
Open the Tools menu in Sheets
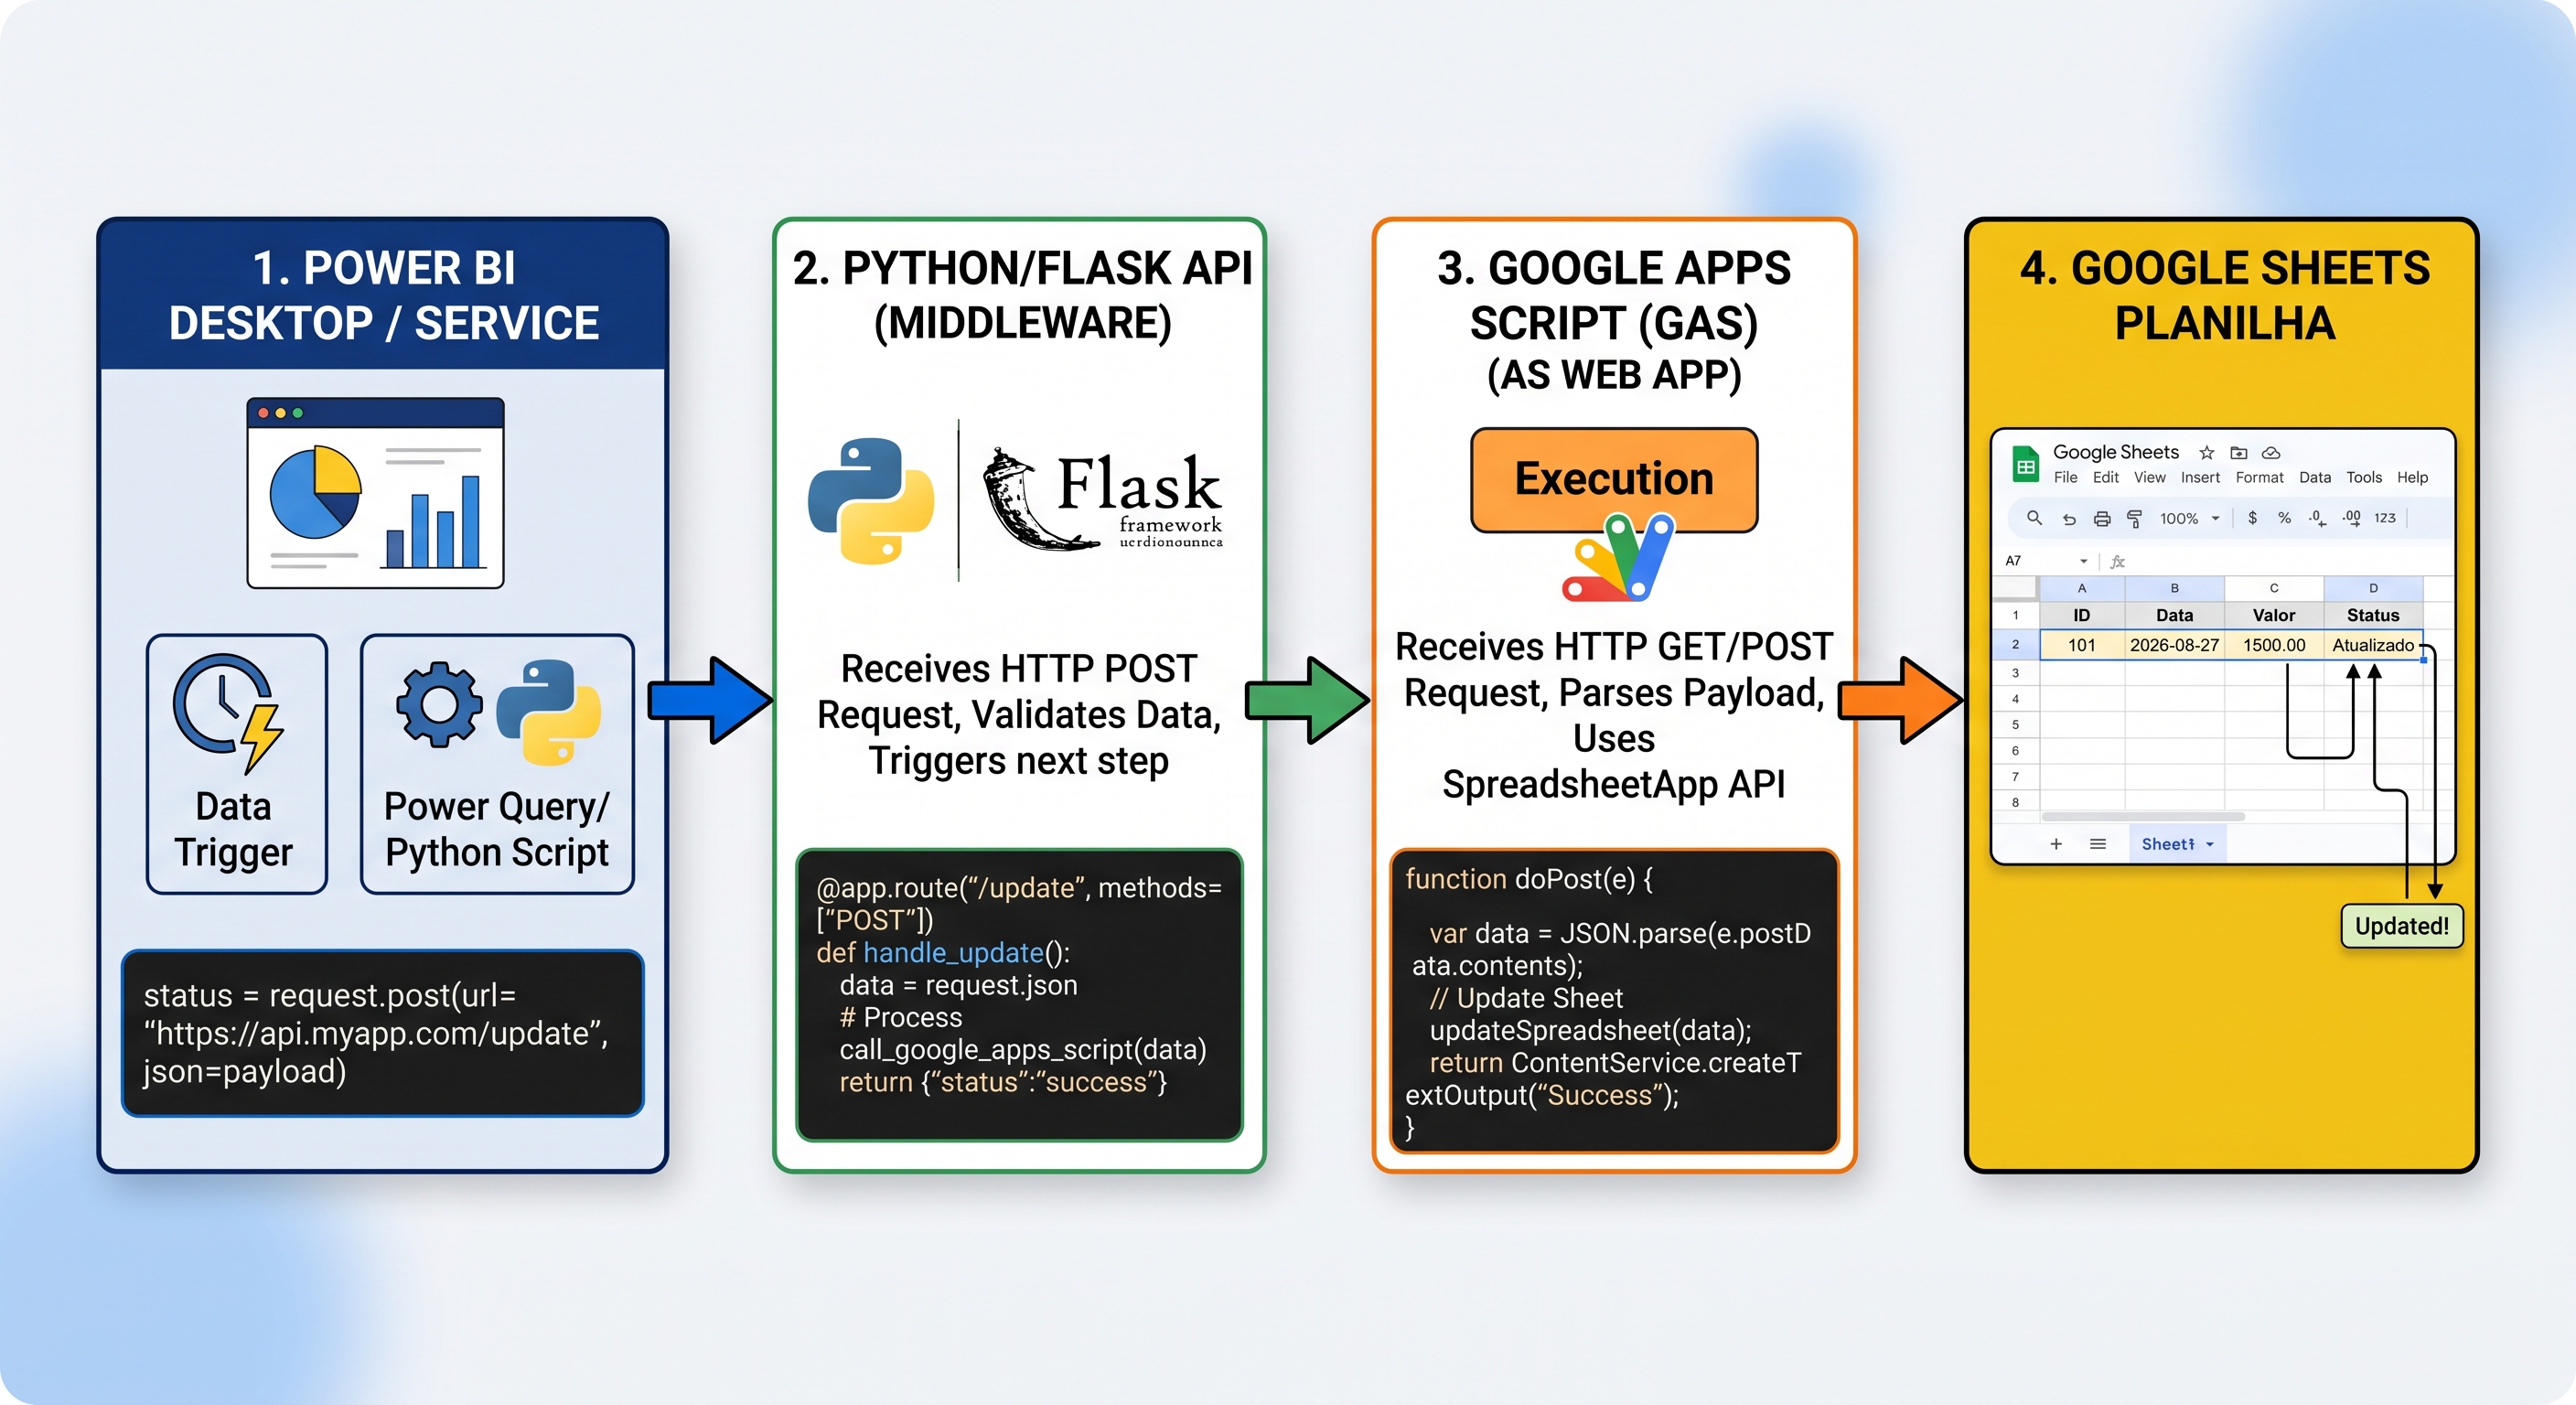[2364, 478]
